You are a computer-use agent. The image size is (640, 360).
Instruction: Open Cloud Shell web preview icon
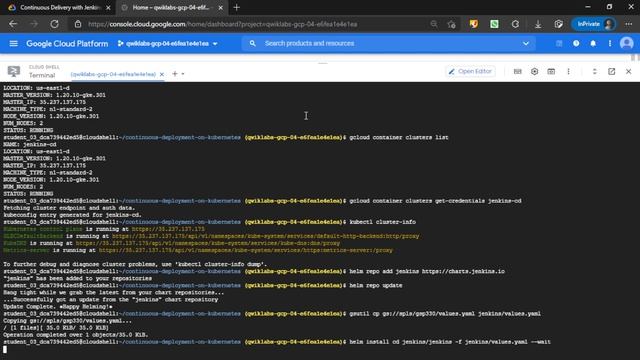tap(551, 71)
